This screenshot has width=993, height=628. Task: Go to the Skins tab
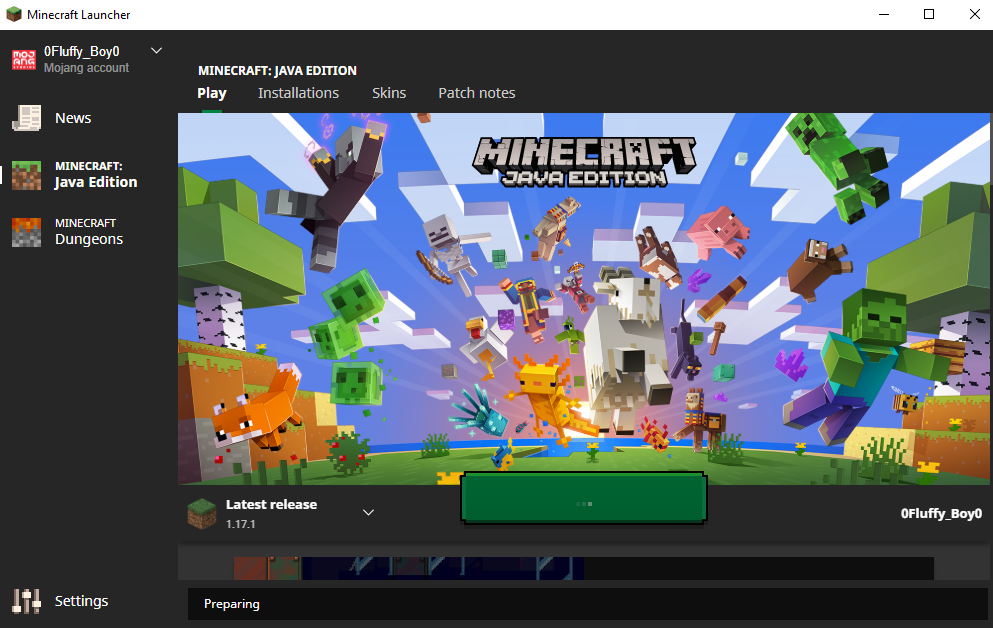point(389,93)
